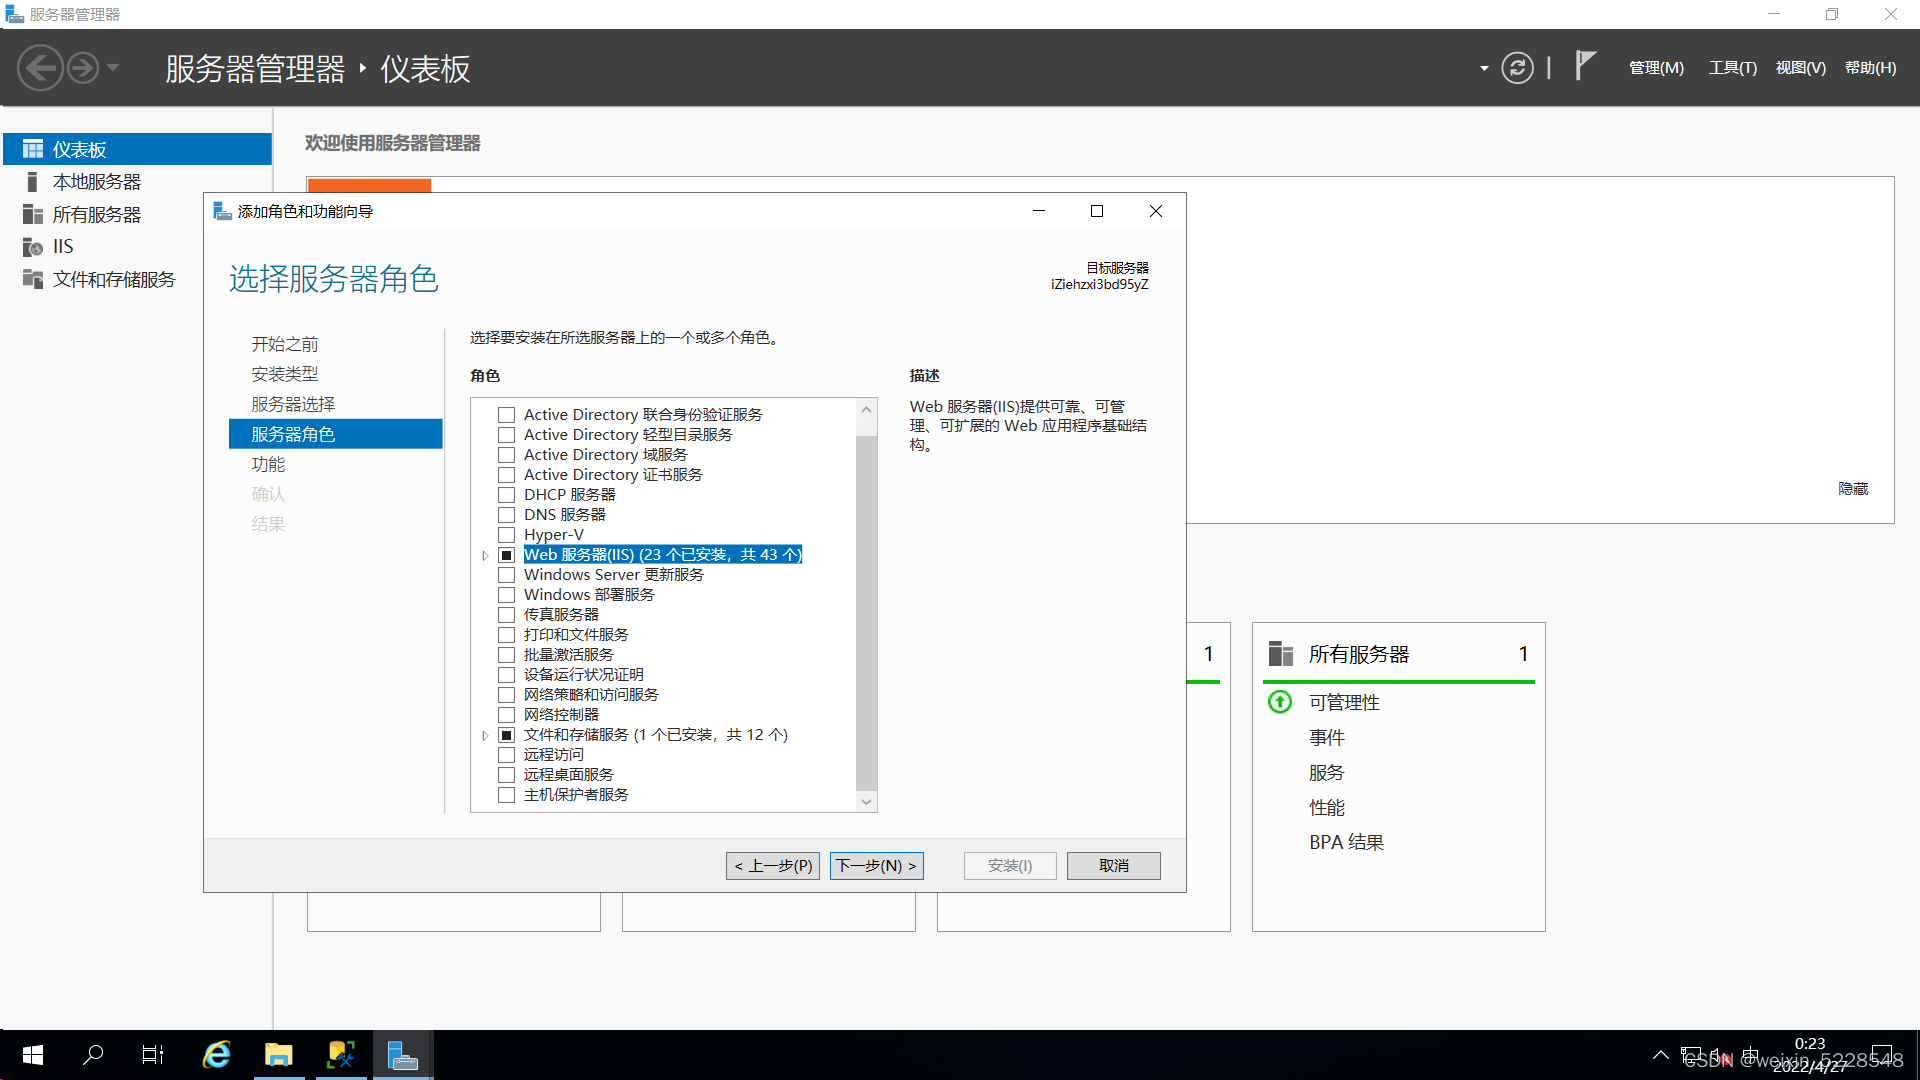Click the back navigation arrow icon
The height and width of the screenshot is (1080, 1920).
pos(40,68)
